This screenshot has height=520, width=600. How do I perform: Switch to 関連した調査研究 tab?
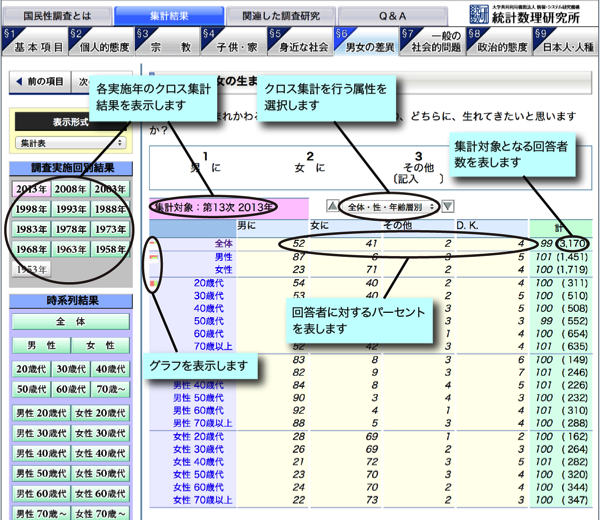[281, 16]
